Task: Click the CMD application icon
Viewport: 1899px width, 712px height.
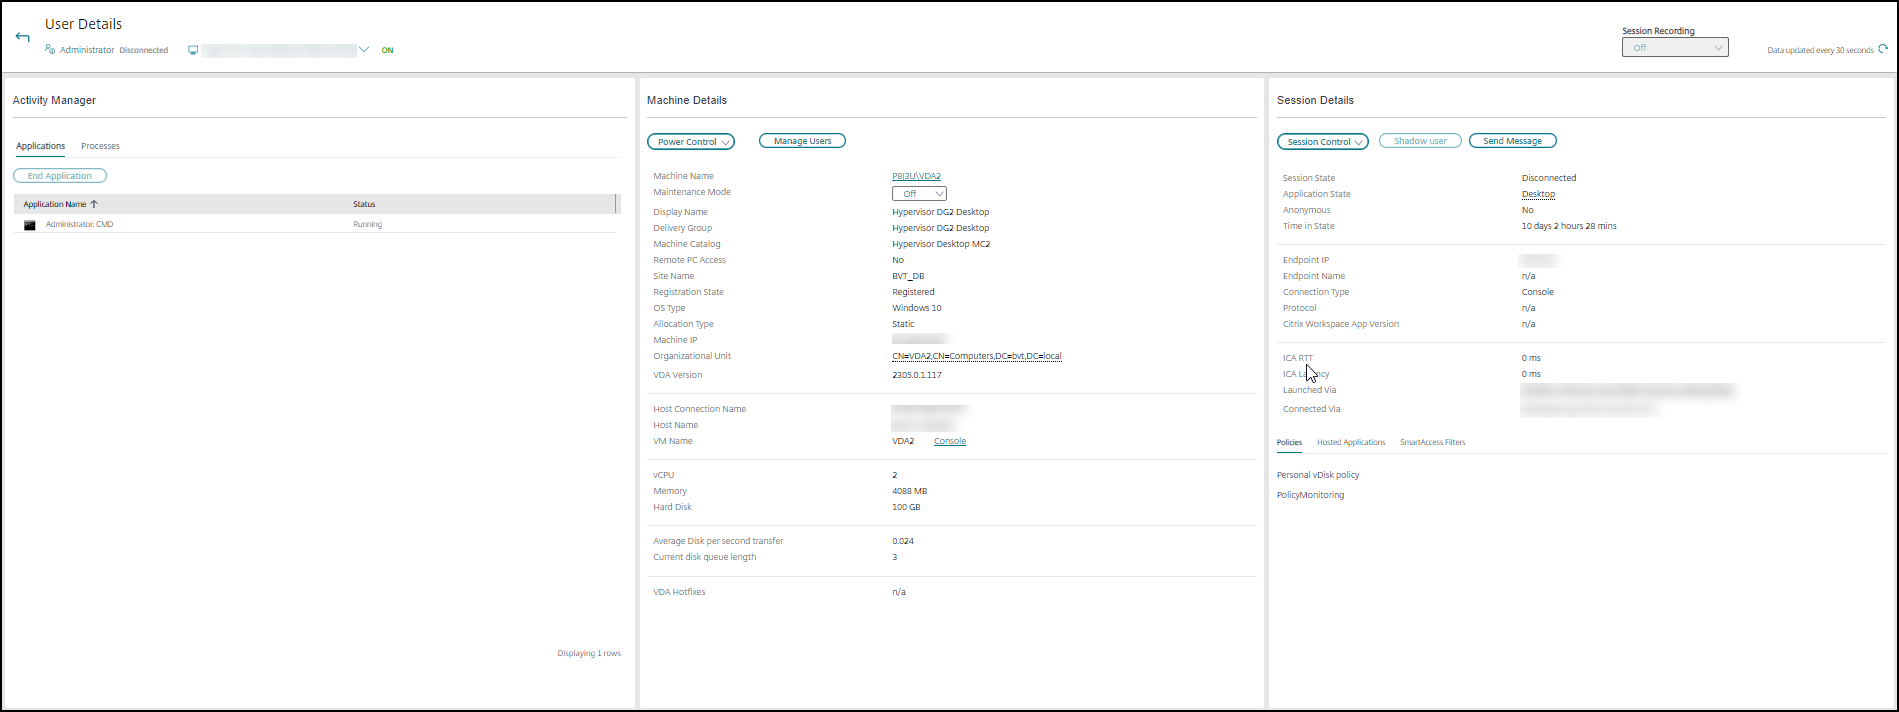Action: tap(30, 225)
